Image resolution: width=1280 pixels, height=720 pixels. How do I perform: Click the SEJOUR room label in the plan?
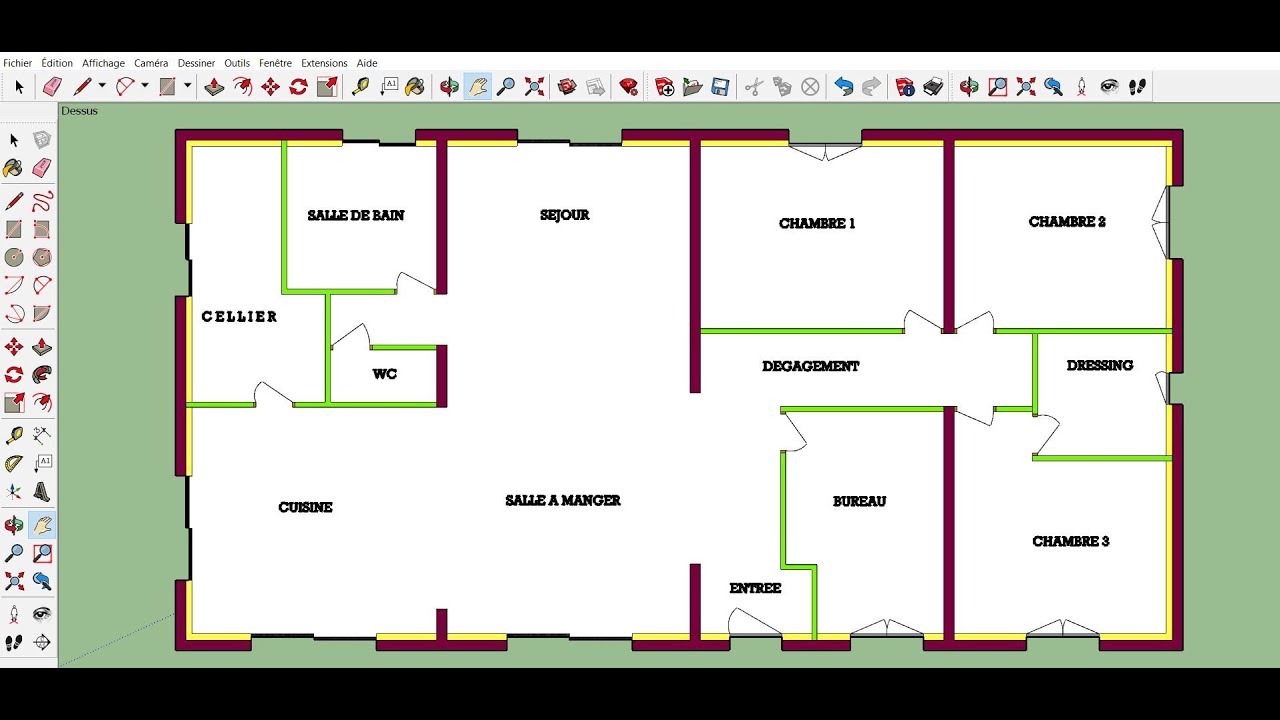564,215
